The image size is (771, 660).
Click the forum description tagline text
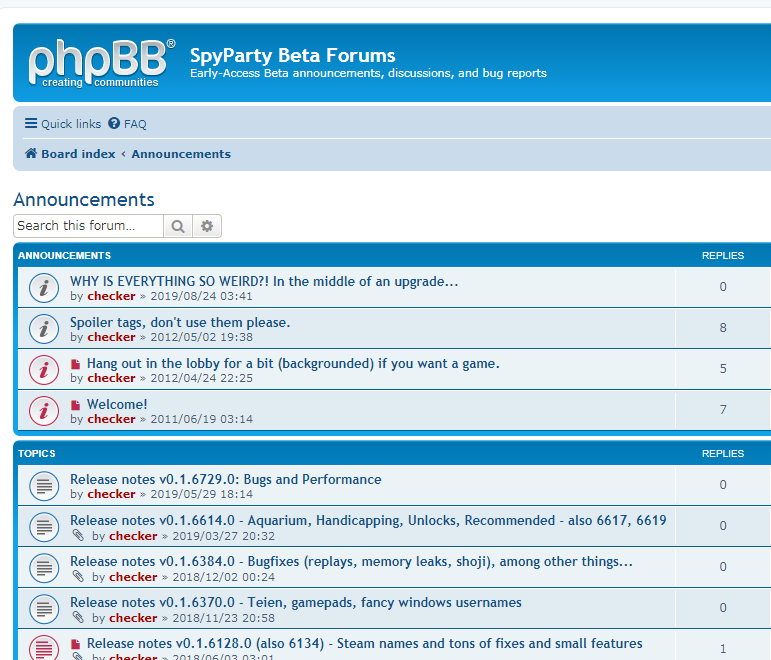coord(368,73)
